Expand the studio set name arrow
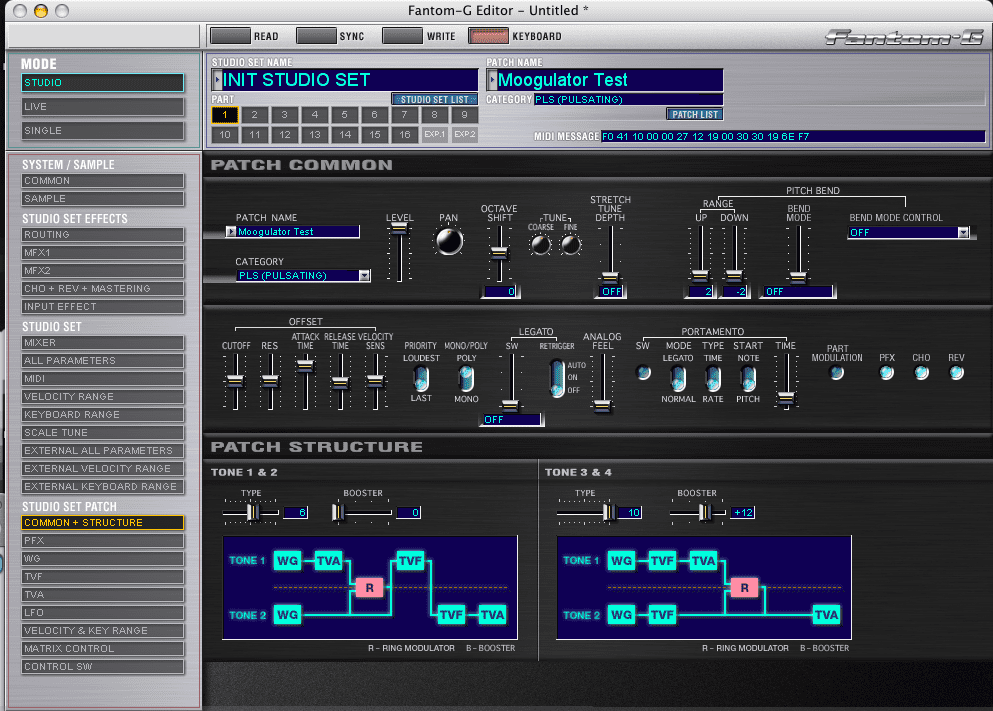The image size is (993, 711). [217, 80]
